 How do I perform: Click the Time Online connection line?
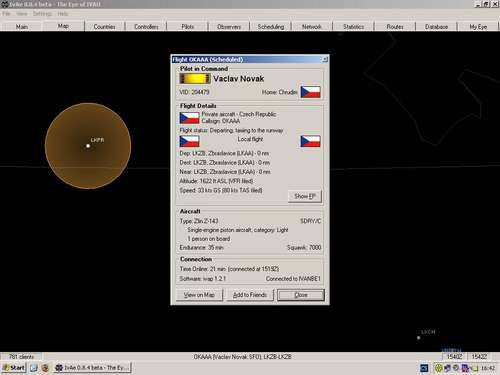(x=229, y=269)
